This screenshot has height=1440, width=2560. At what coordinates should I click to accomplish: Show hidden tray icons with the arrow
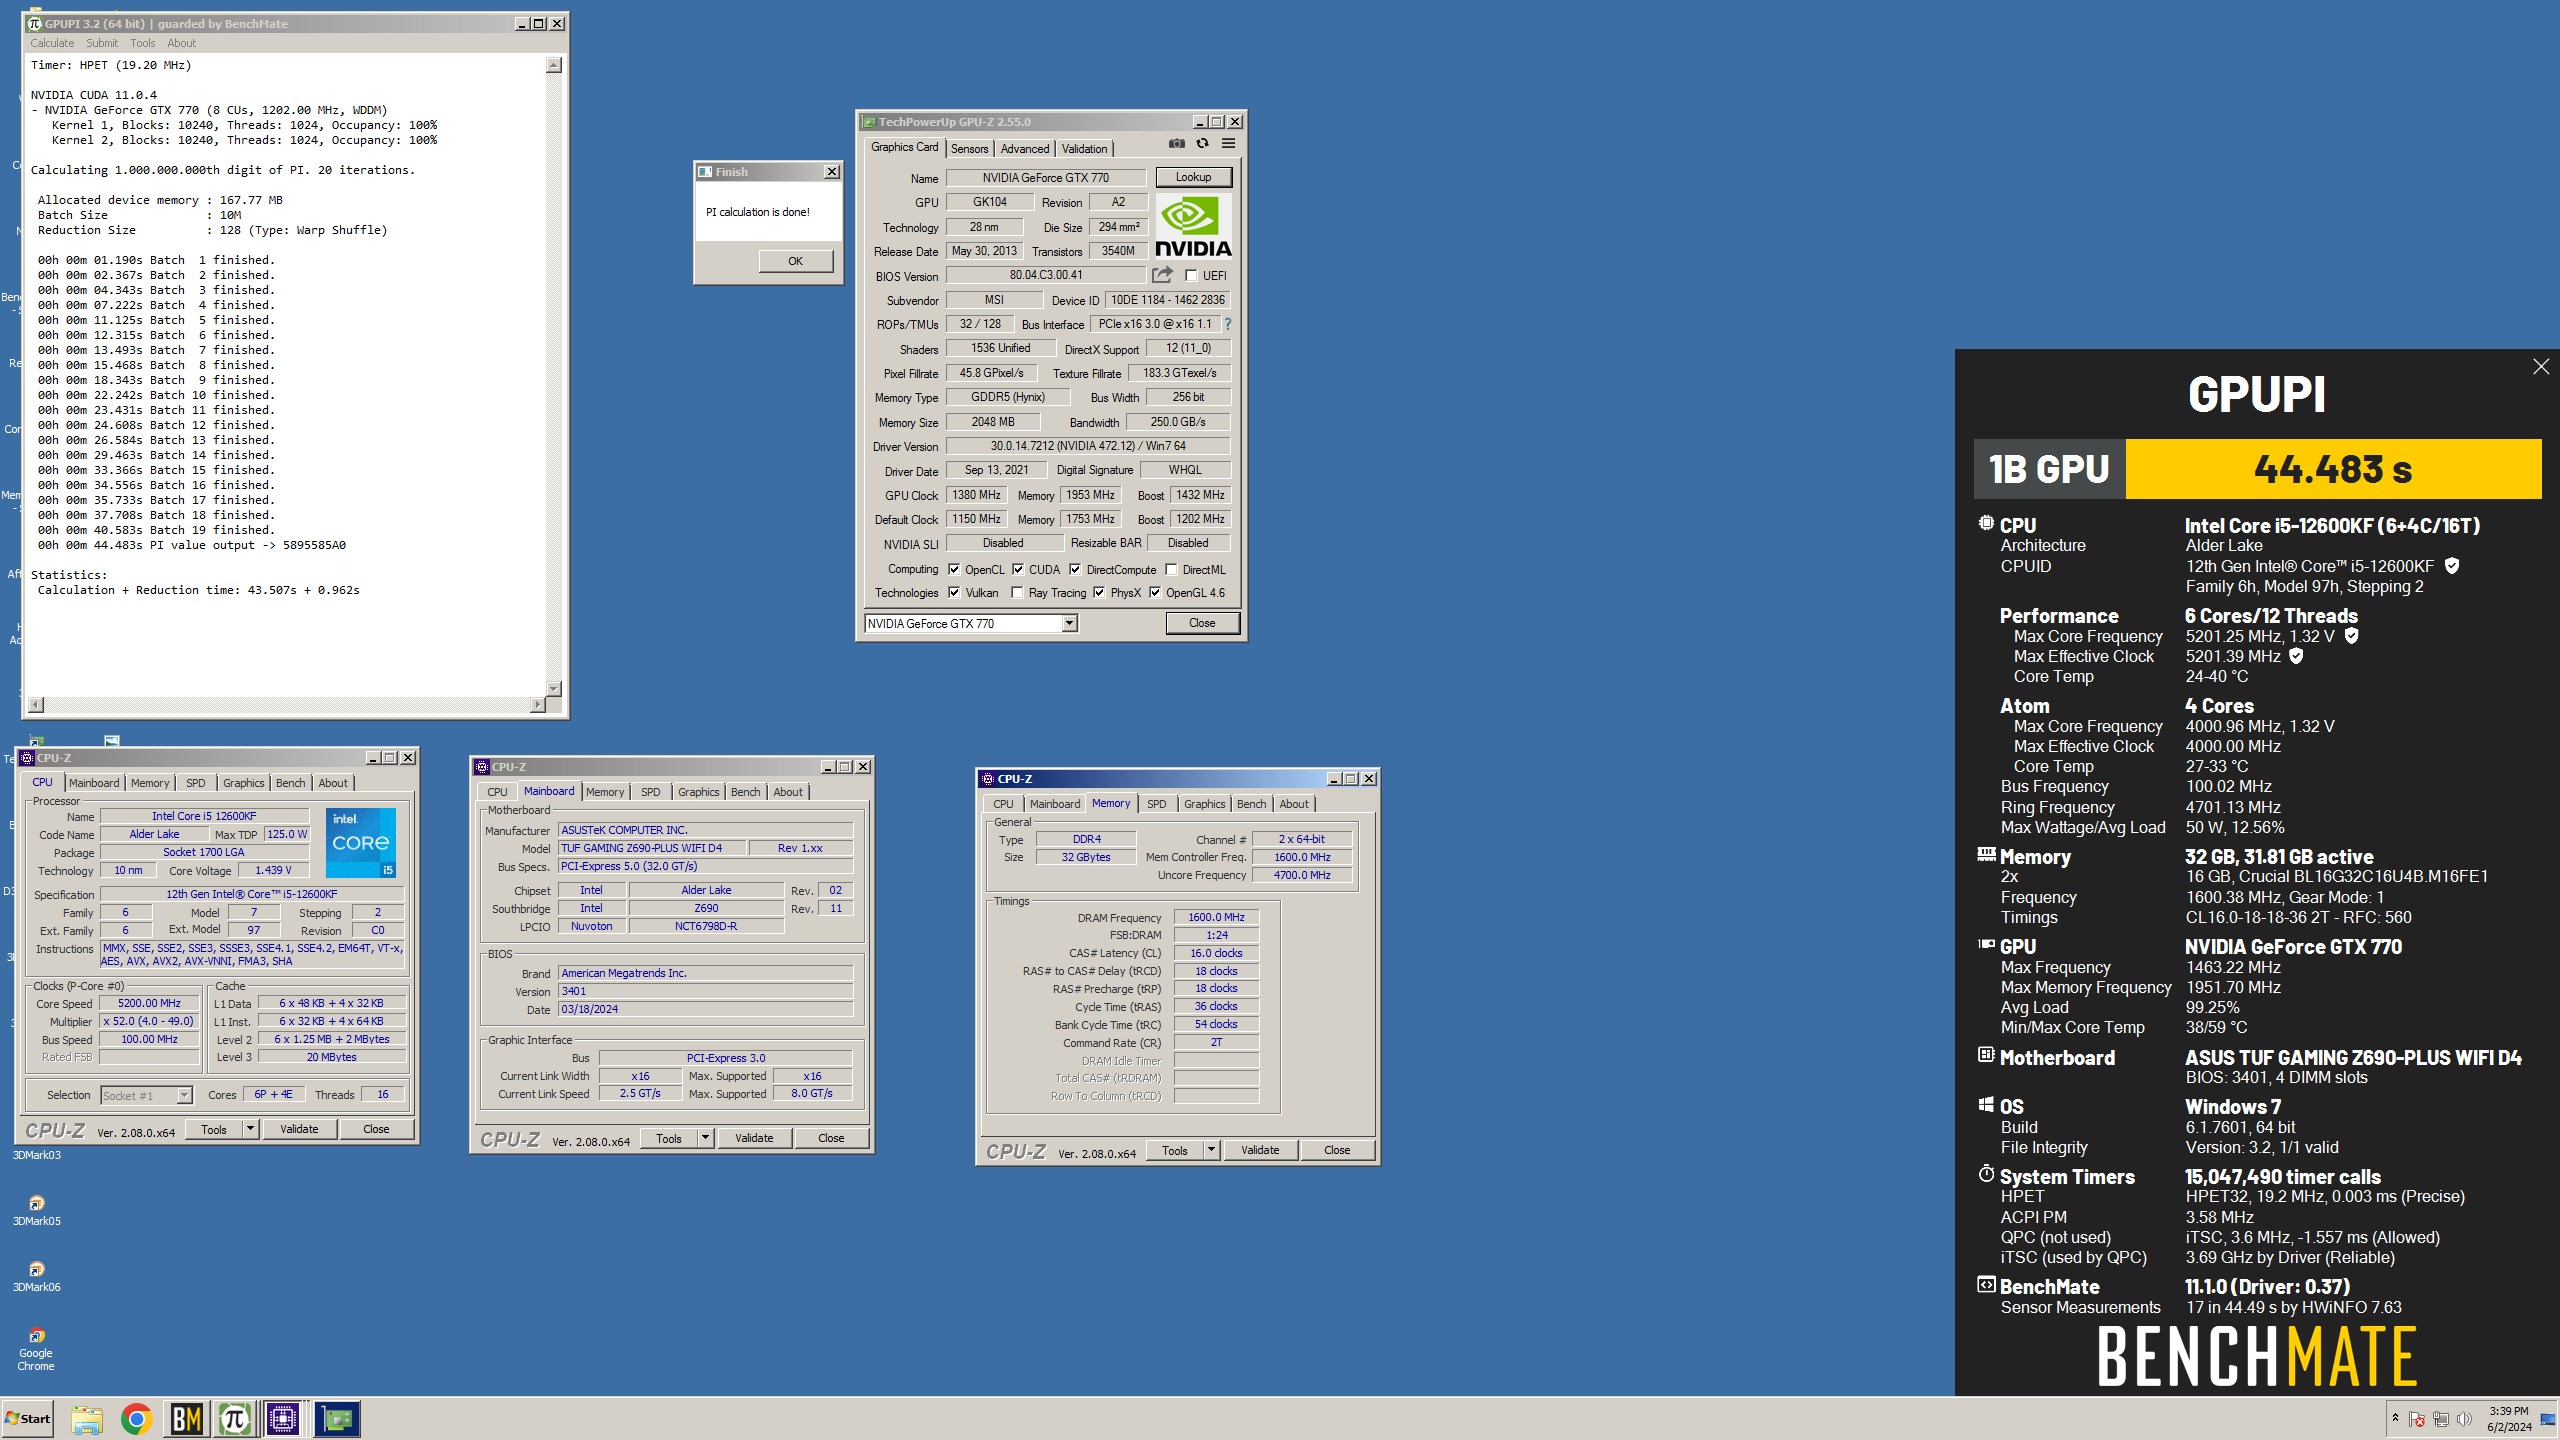tap(2395, 1419)
